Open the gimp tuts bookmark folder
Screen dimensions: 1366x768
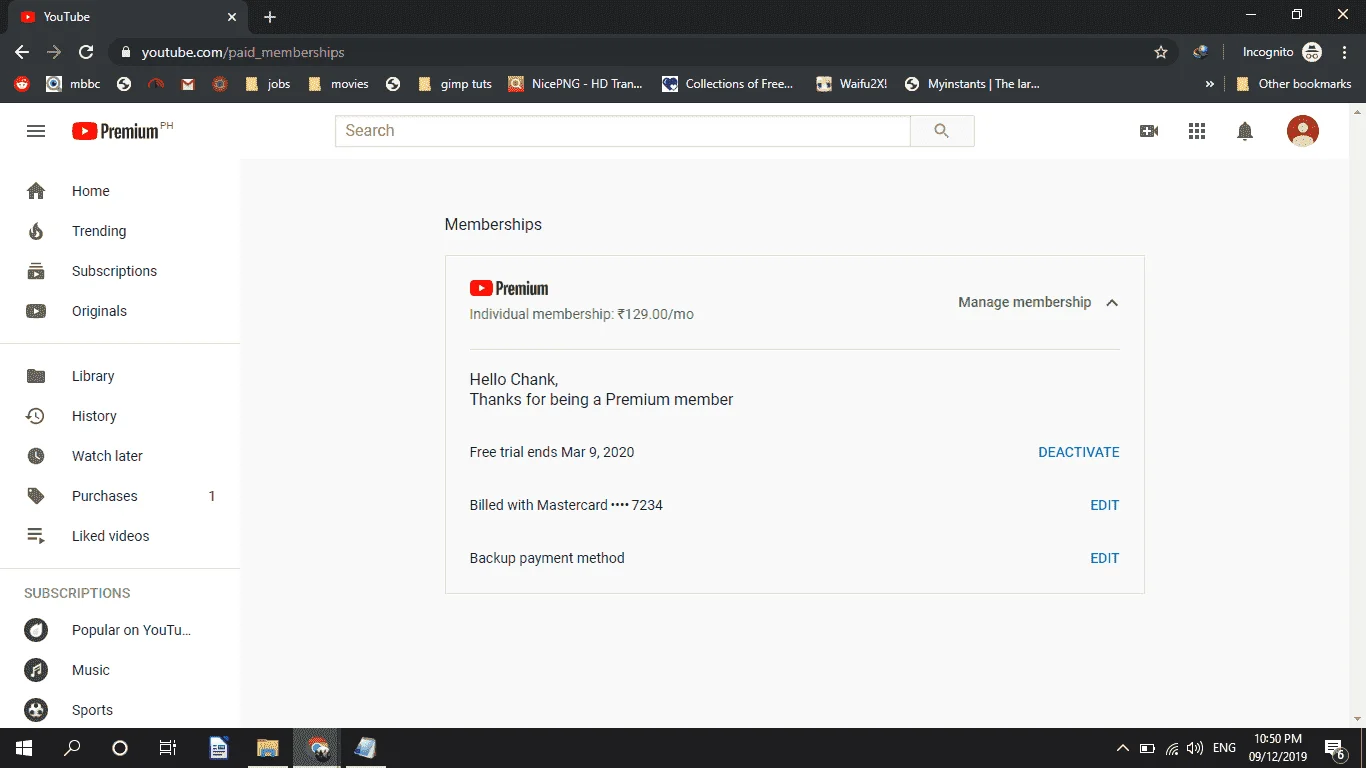click(454, 84)
